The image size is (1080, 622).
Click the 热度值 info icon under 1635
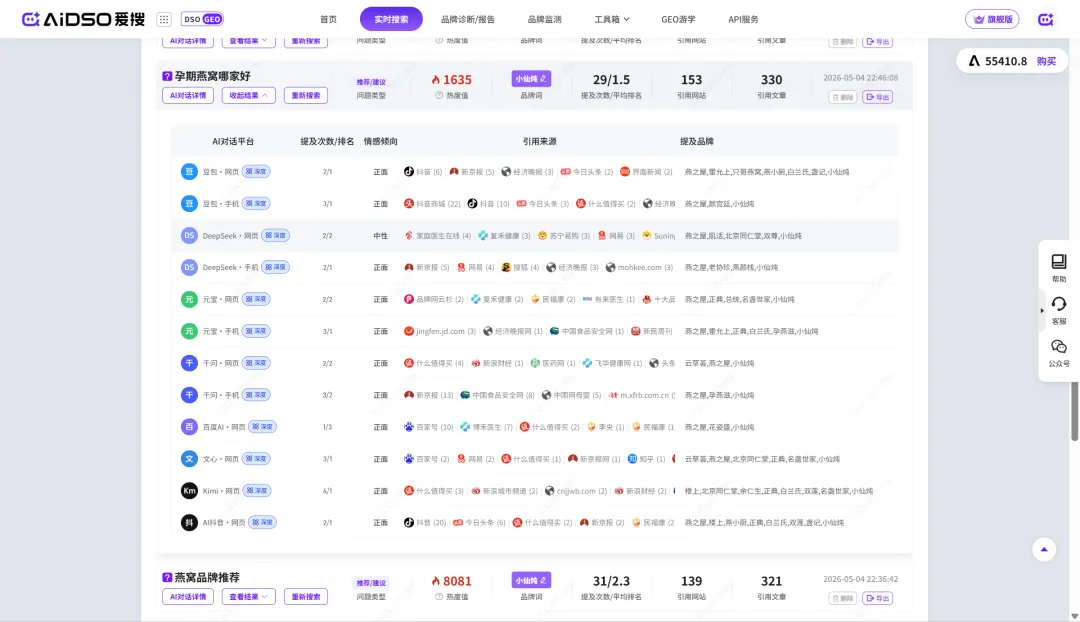tap(439, 96)
